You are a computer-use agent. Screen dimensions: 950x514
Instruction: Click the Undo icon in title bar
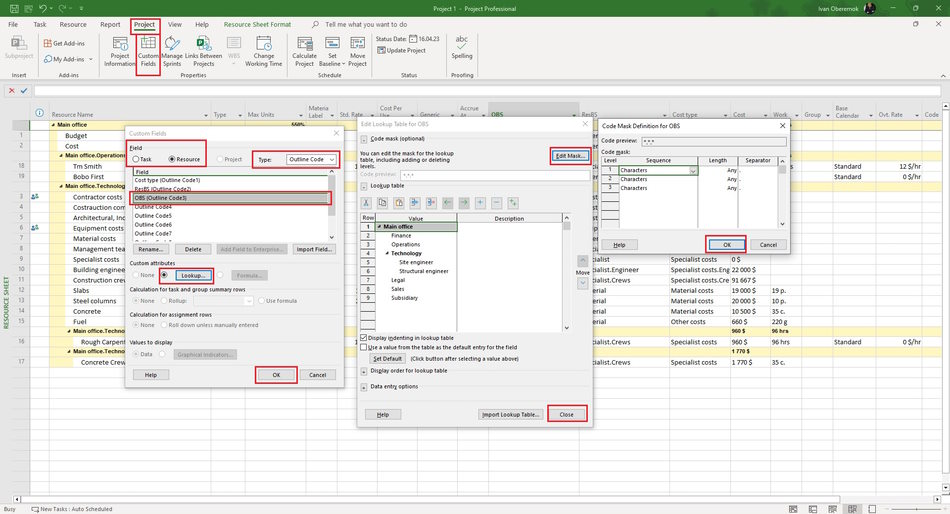point(42,8)
